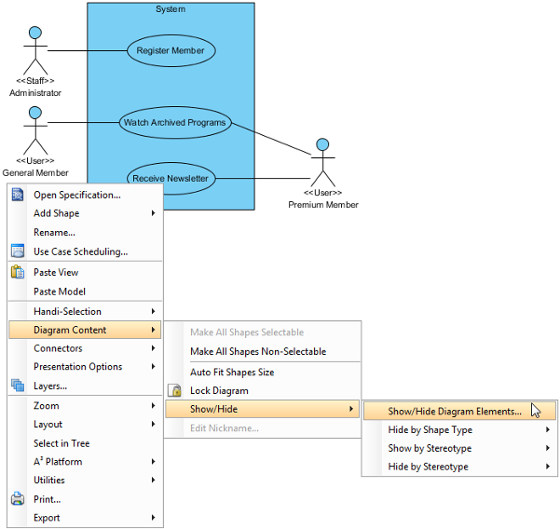Choose Paste Model menu item
The height and width of the screenshot is (529, 560).
click(85, 291)
